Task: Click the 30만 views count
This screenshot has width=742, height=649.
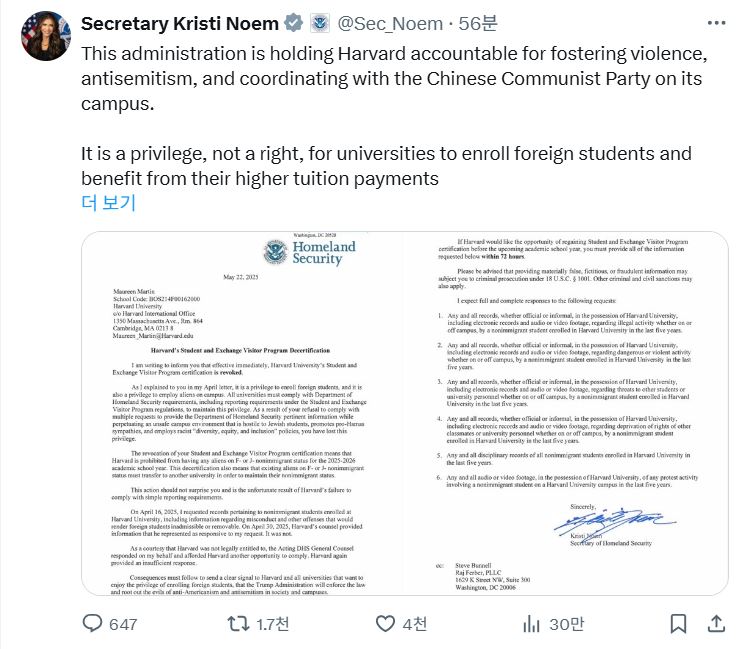Action: click(566, 624)
